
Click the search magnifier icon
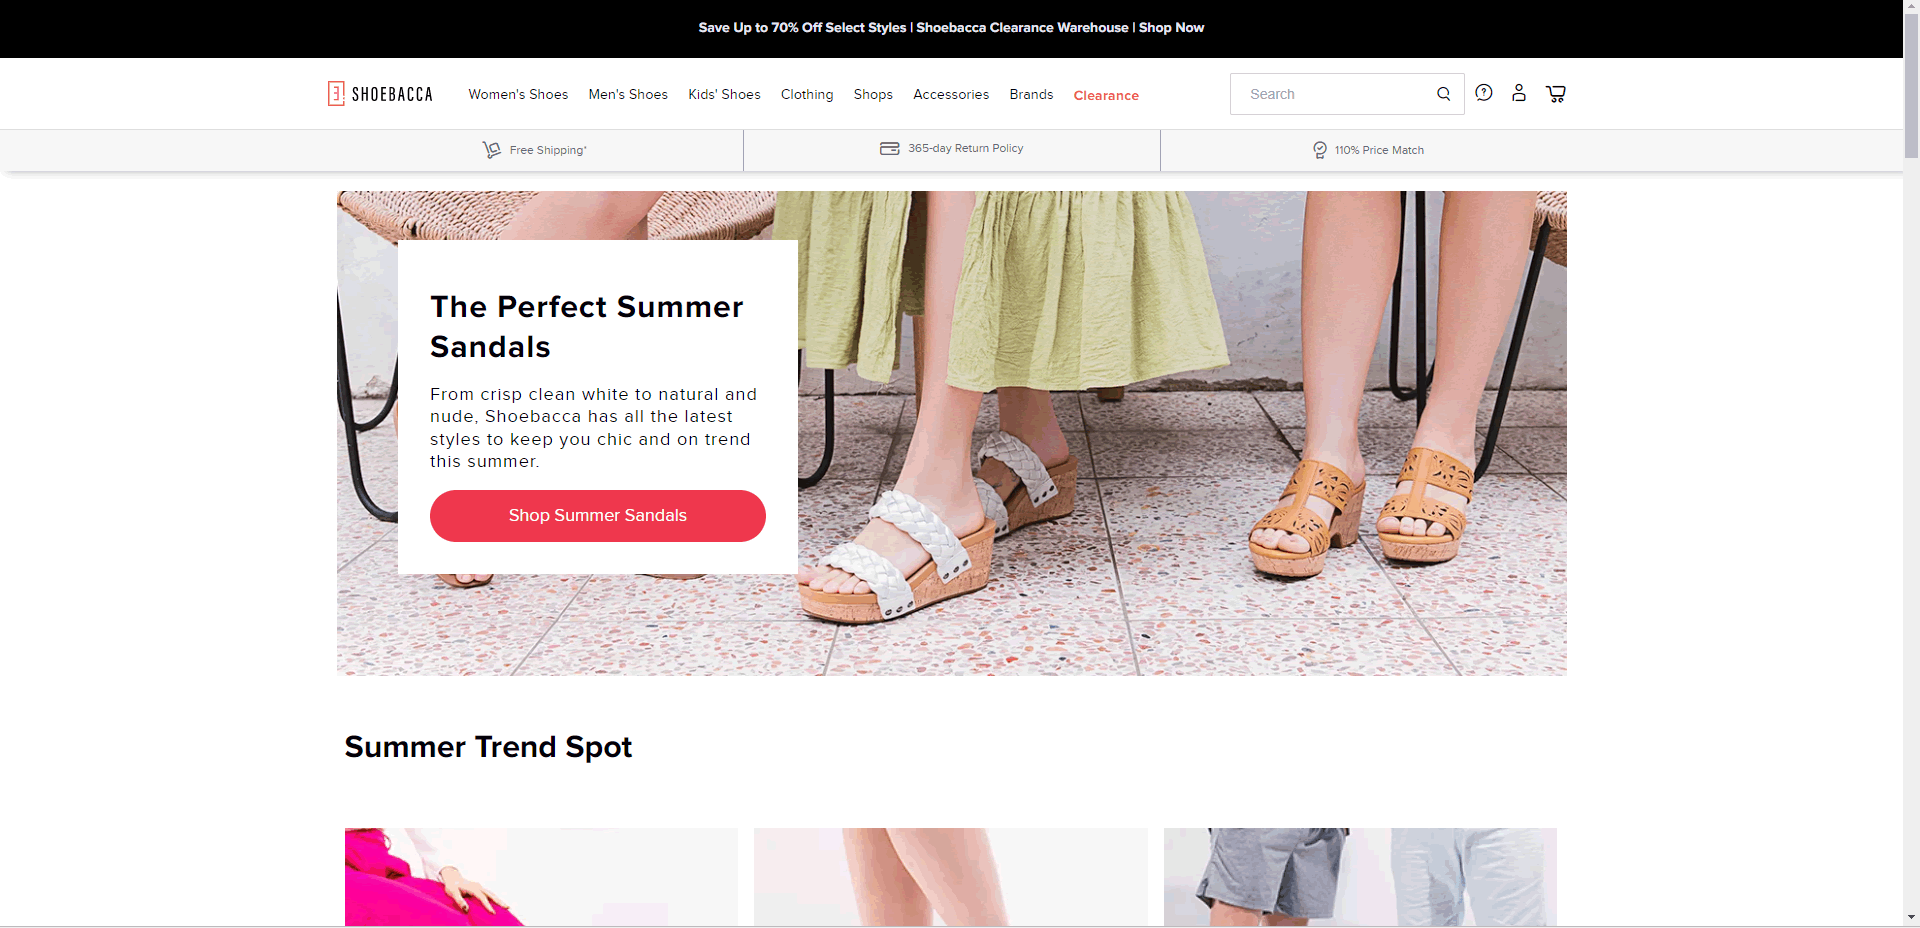click(1443, 94)
